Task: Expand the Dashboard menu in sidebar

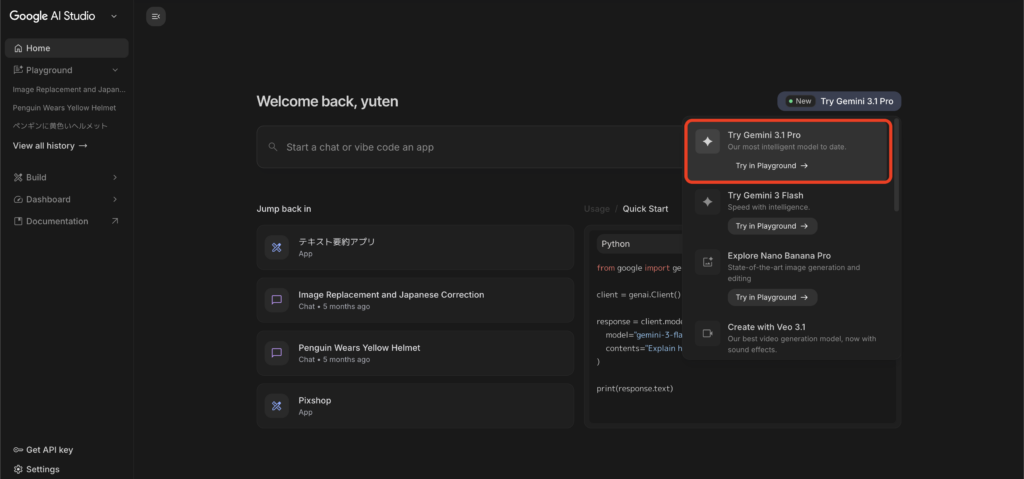Action: 115,199
